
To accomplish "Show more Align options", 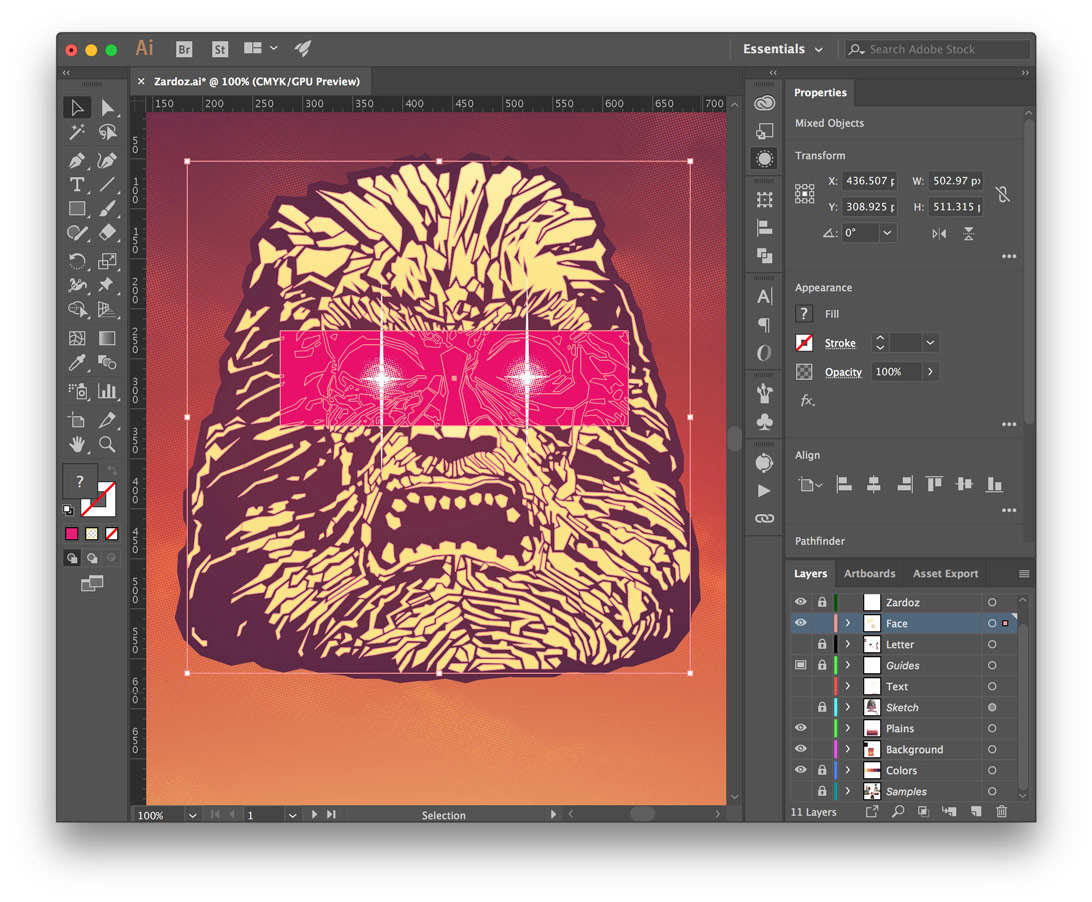I will (x=1009, y=511).
